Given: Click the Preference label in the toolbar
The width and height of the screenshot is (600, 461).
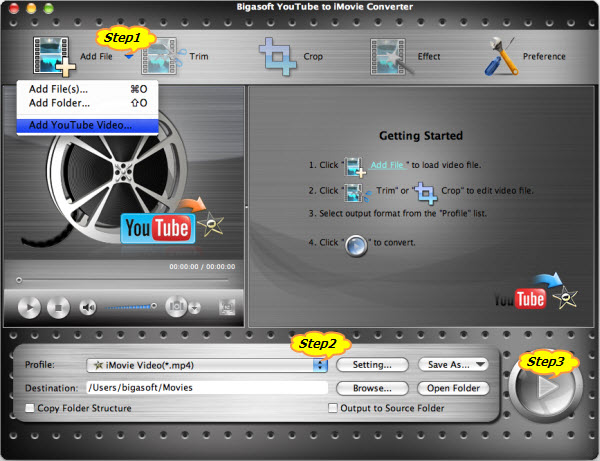Looking at the screenshot, I should (x=544, y=56).
